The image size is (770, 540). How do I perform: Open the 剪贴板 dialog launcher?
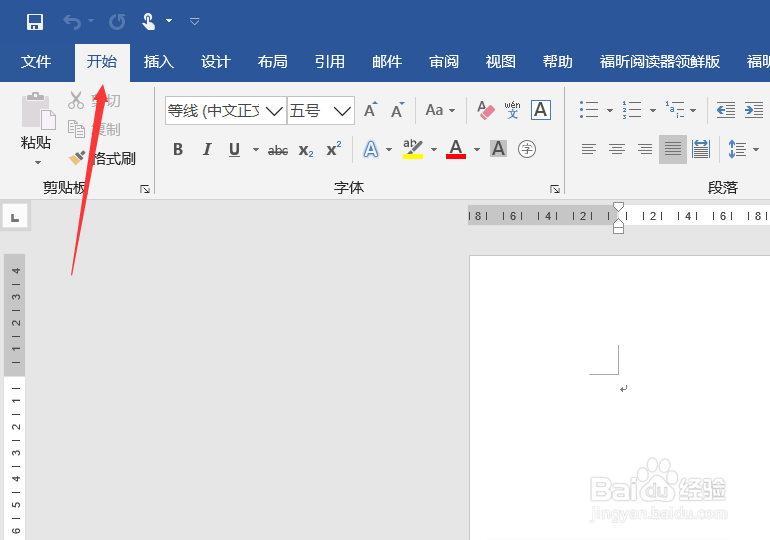[x=145, y=189]
